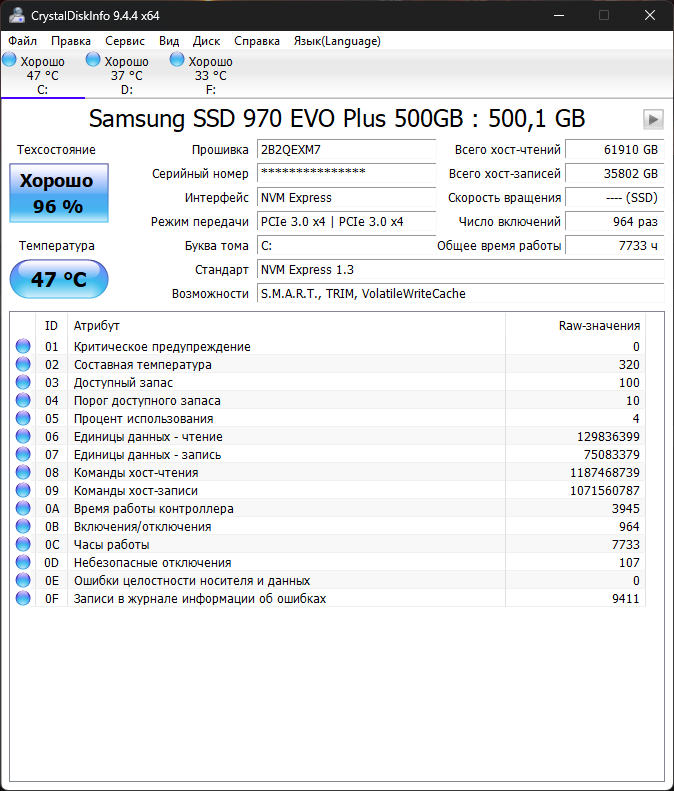Click the PCIe 3.0 x4 transfer mode field

click(347, 221)
